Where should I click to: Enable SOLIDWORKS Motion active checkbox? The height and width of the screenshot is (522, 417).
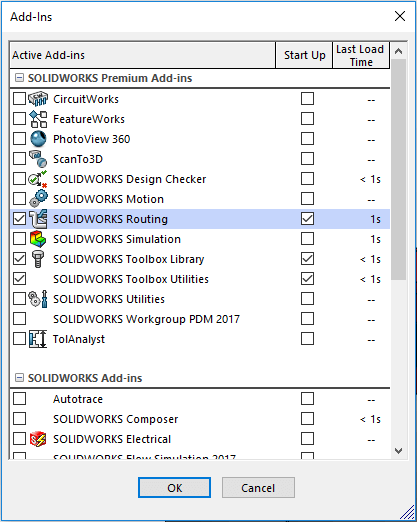pyautogui.click(x=19, y=199)
